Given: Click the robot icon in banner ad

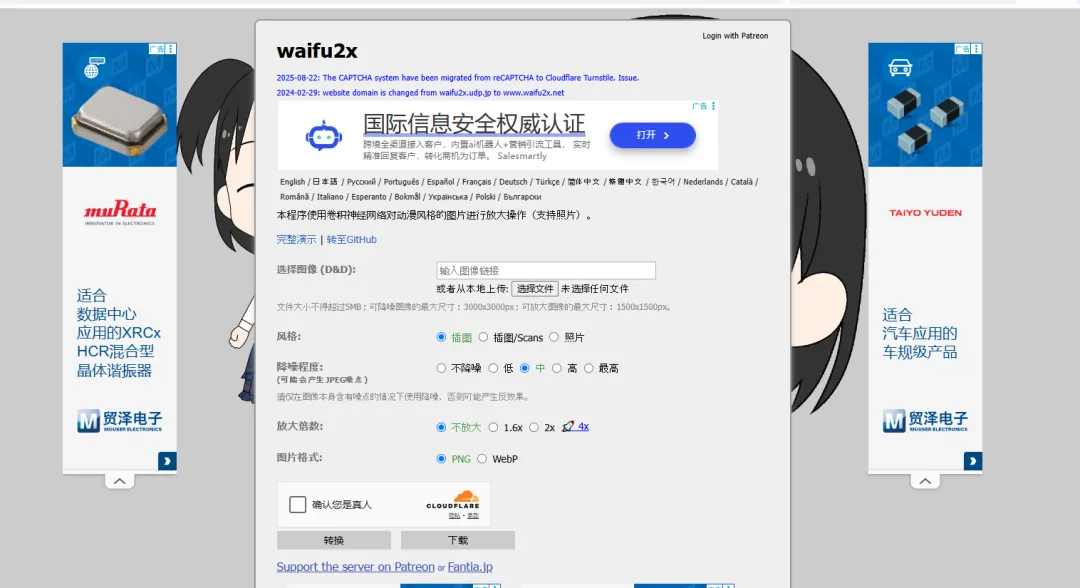Looking at the screenshot, I should pos(324,136).
